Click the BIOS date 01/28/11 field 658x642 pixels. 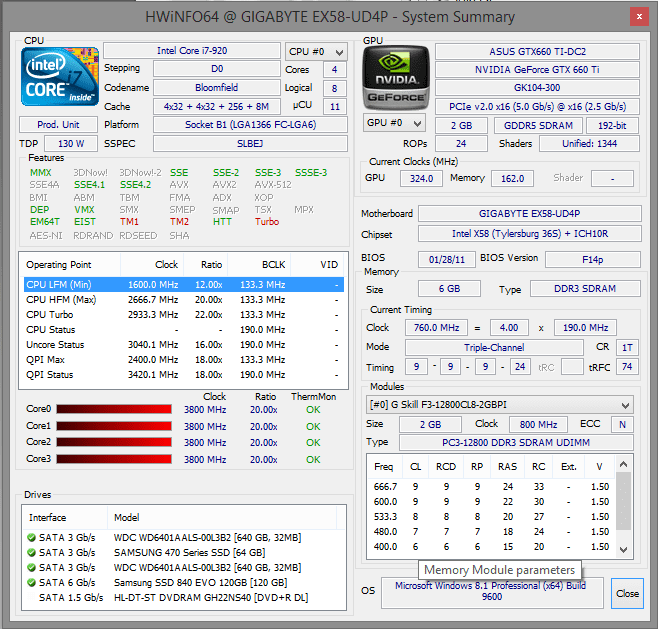(x=446, y=259)
